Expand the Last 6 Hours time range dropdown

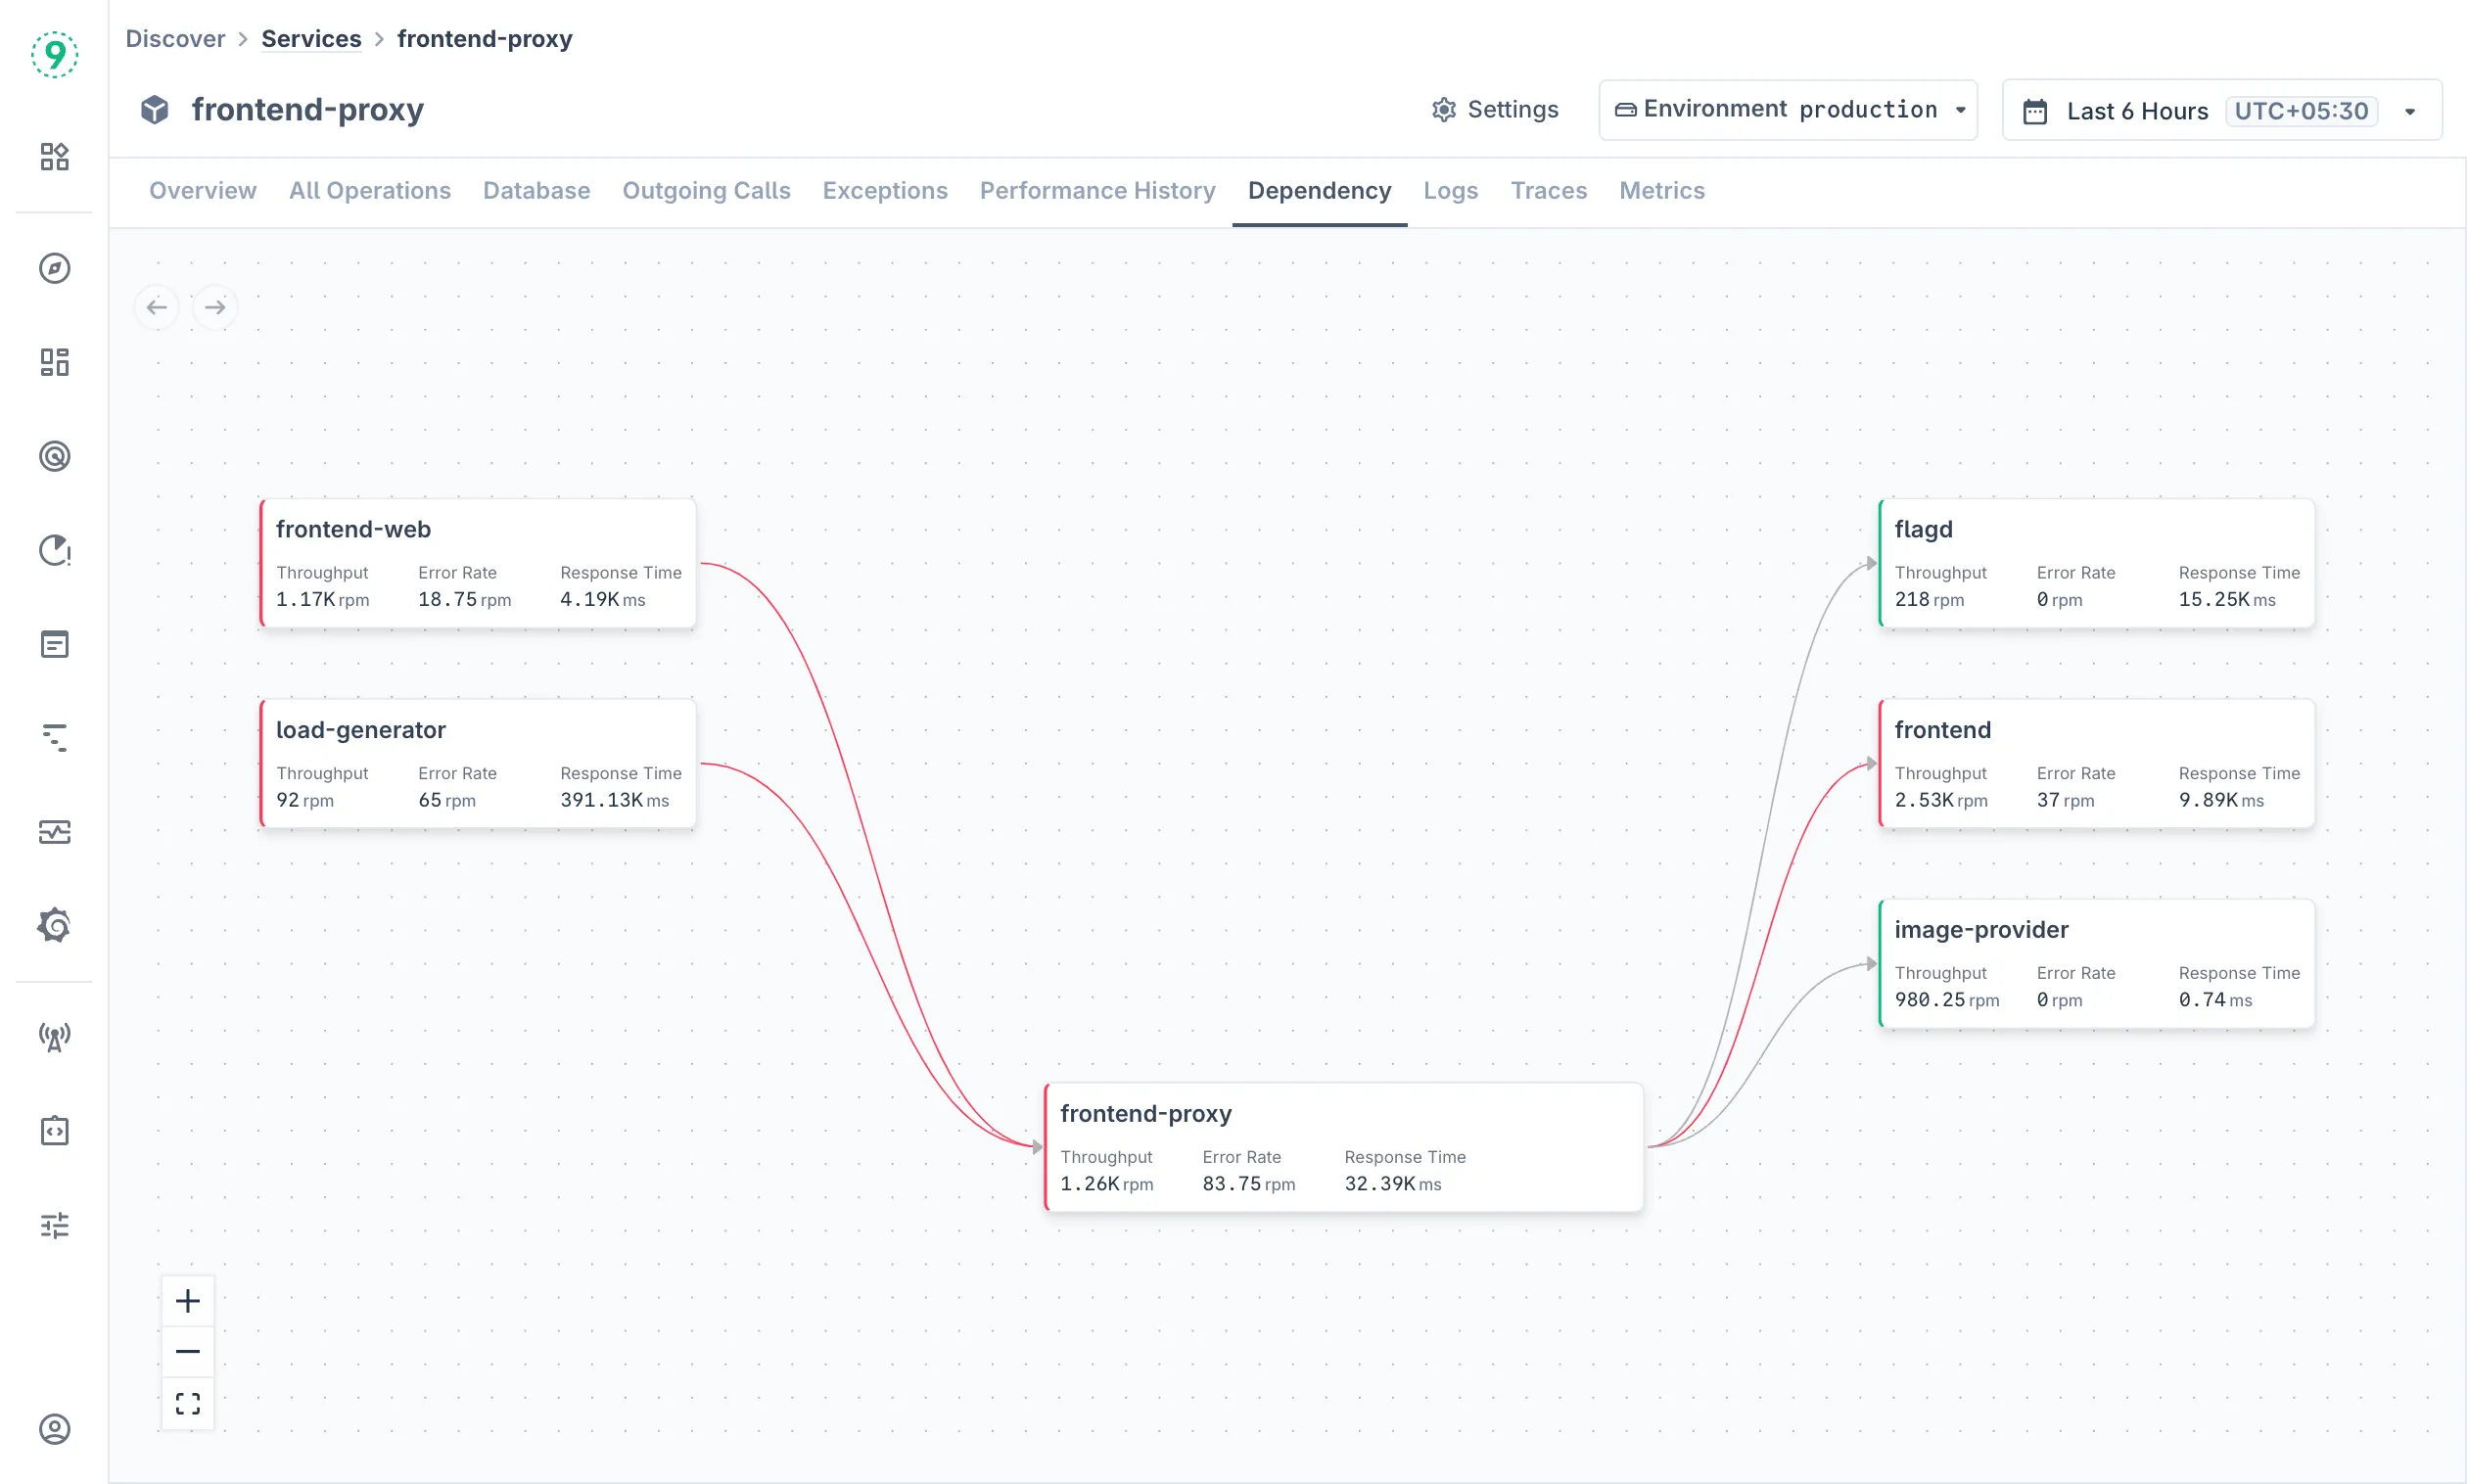click(2222, 110)
